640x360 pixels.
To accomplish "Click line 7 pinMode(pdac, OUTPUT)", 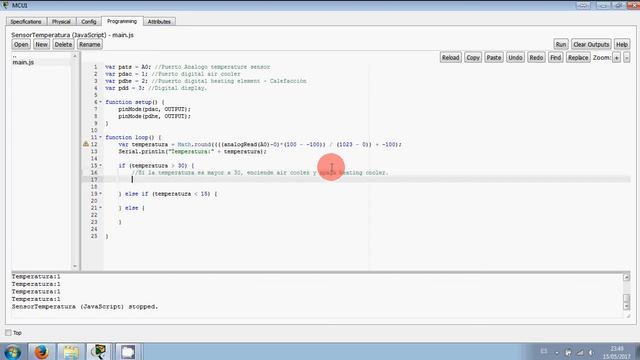I will click(154, 109).
